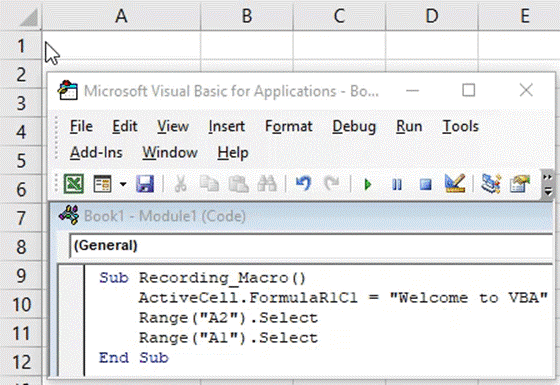This screenshot has width=560, height=385.
Task: Click the View Microsoft Excel toolbar icon
Action: pyautogui.click(x=74, y=184)
